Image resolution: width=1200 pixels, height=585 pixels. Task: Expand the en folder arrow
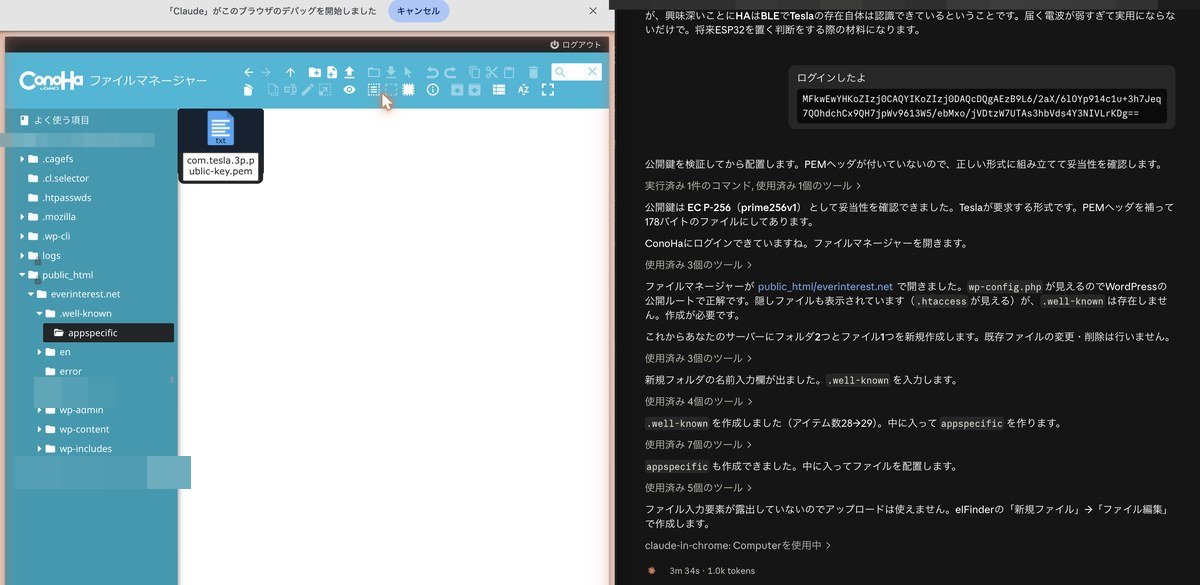39,352
